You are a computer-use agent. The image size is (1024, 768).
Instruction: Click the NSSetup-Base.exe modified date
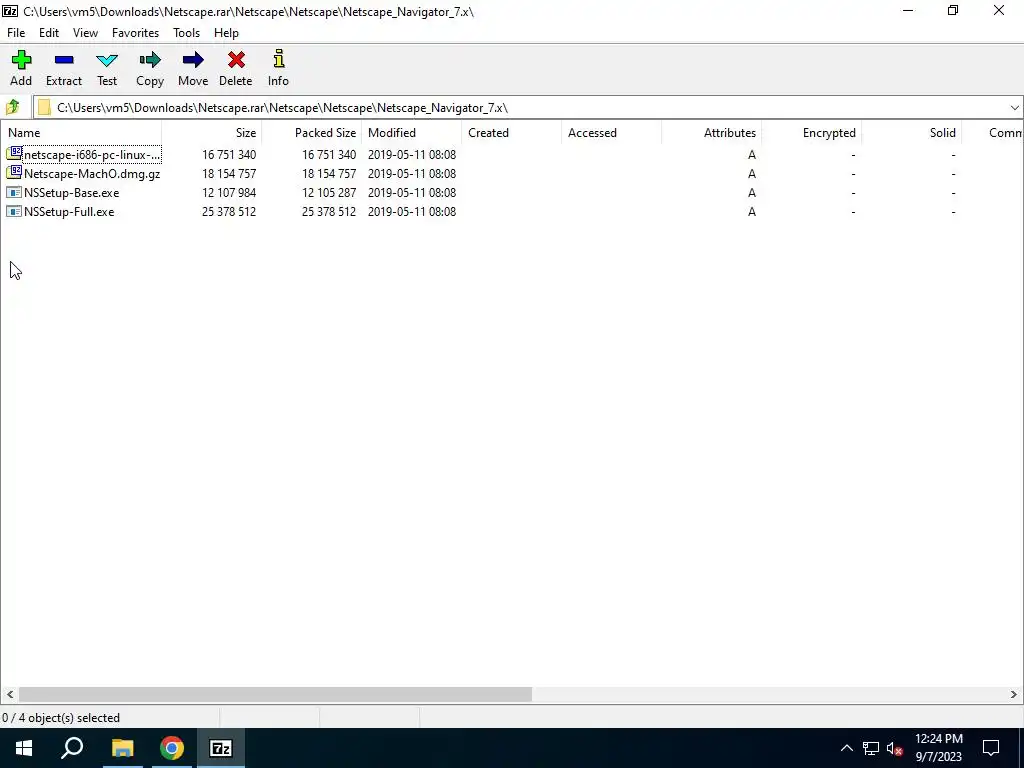(x=411, y=193)
